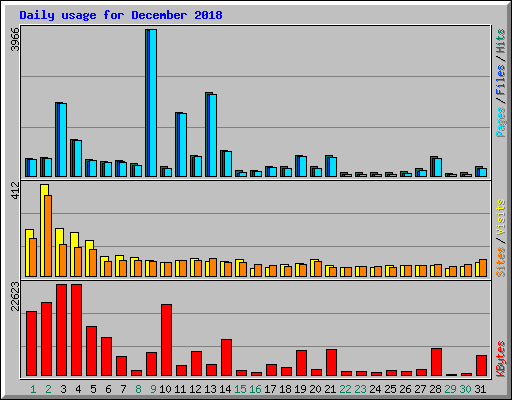Click day label 17 on the x-axis
Image resolution: width=512 pixels, height=400 pixels.
[270, 389]
